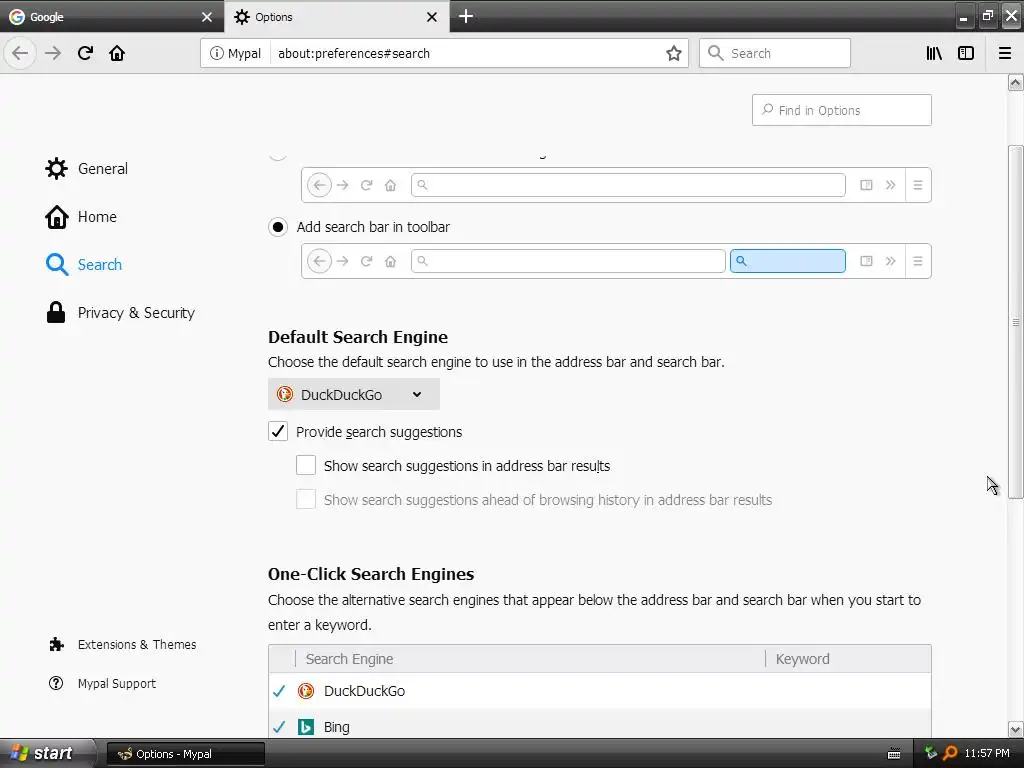Open the Home preferences category
Image resolution: width=1024 pixels, height=768 pixels.
pos(80,217)
